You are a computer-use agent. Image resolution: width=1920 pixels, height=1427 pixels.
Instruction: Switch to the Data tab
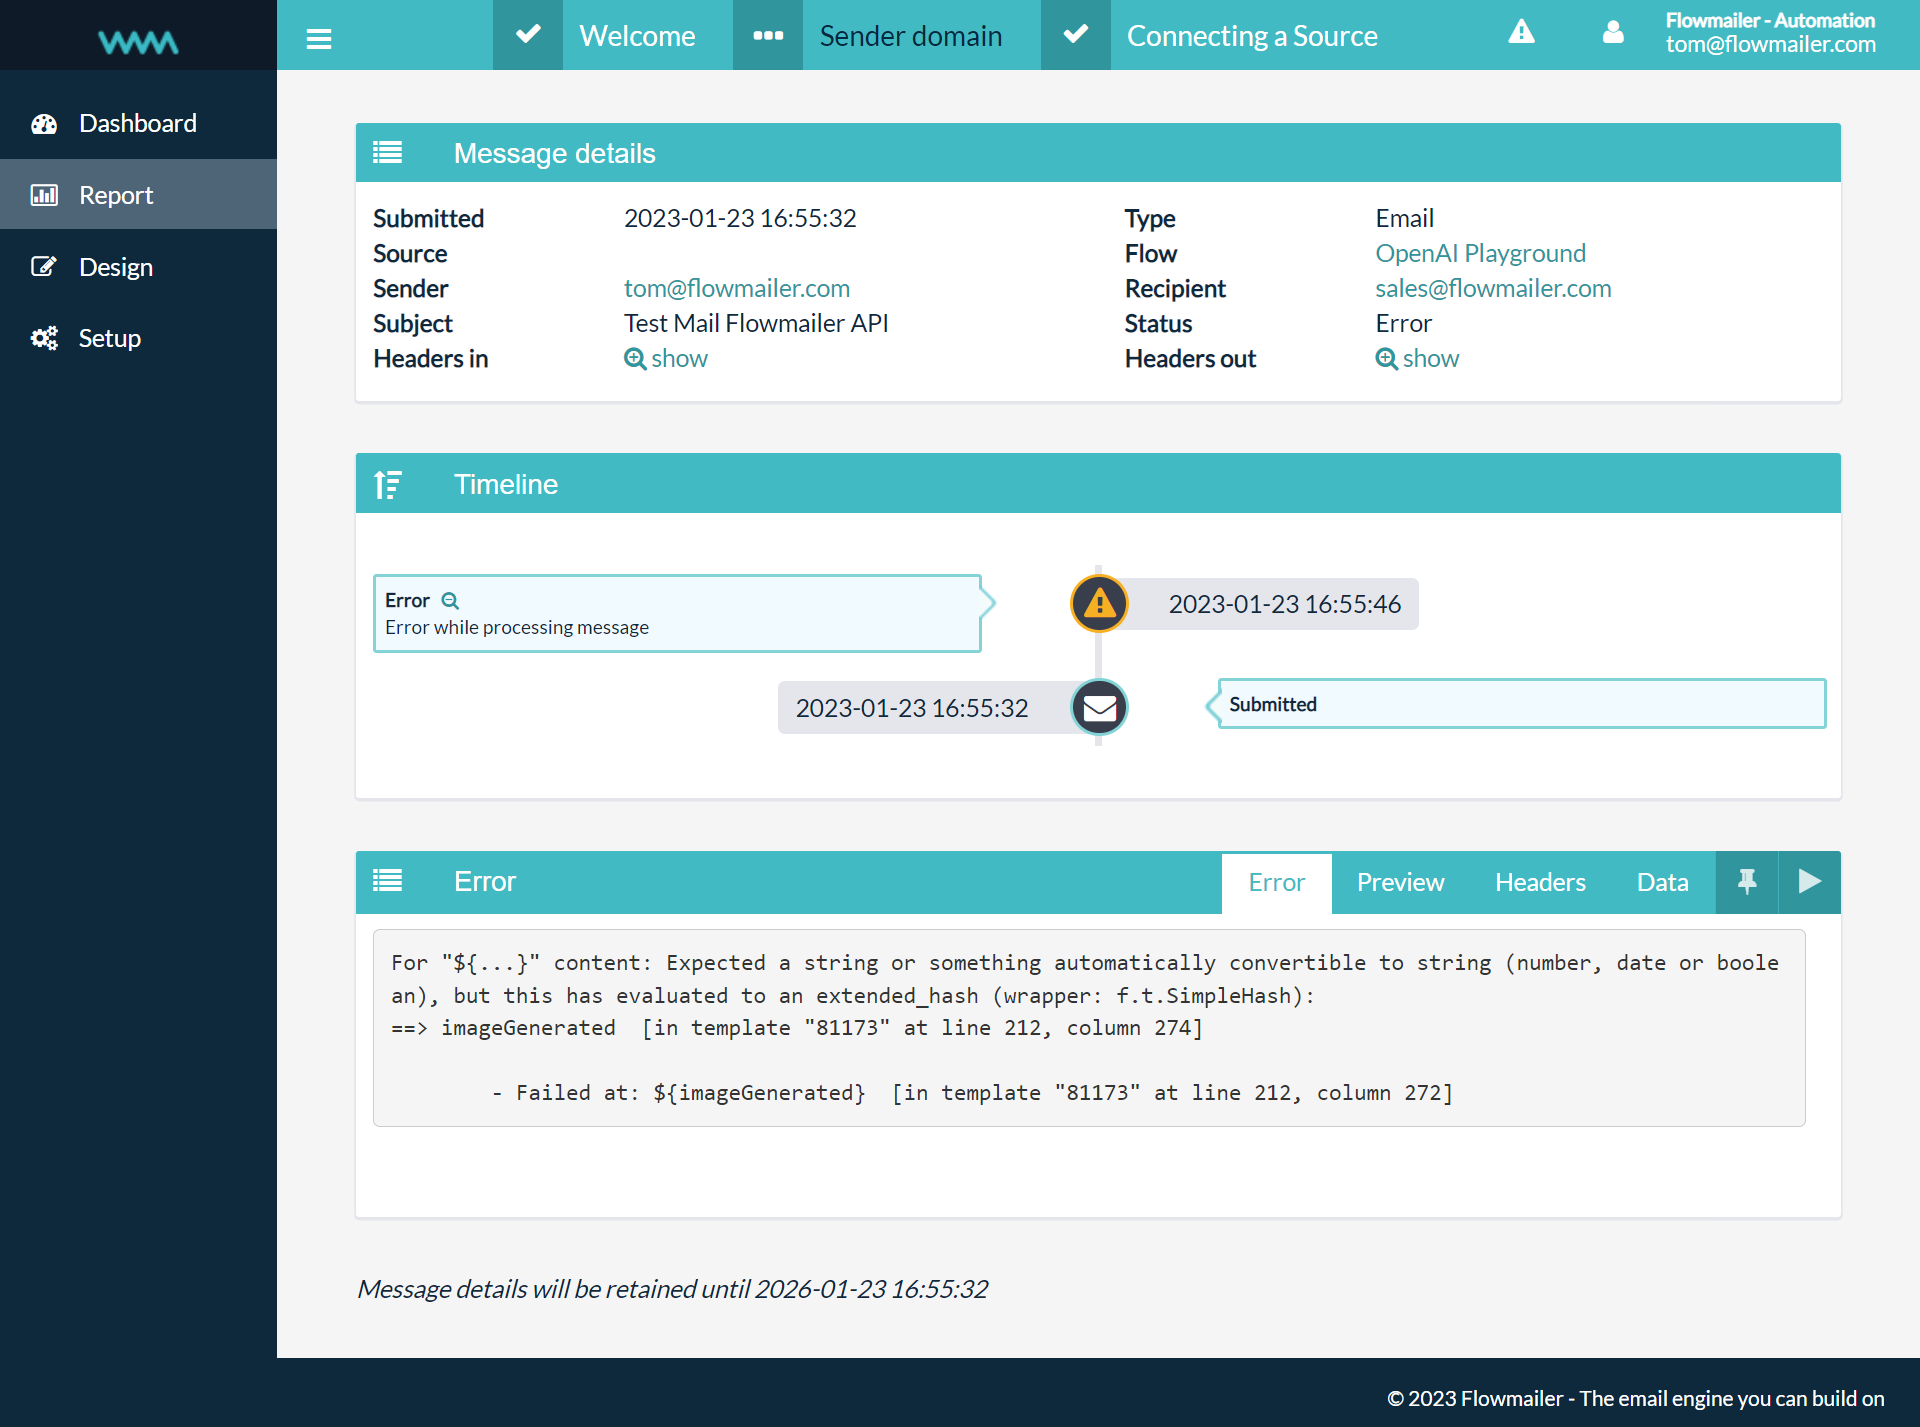pyautogui.click(x=1662, y=883)
